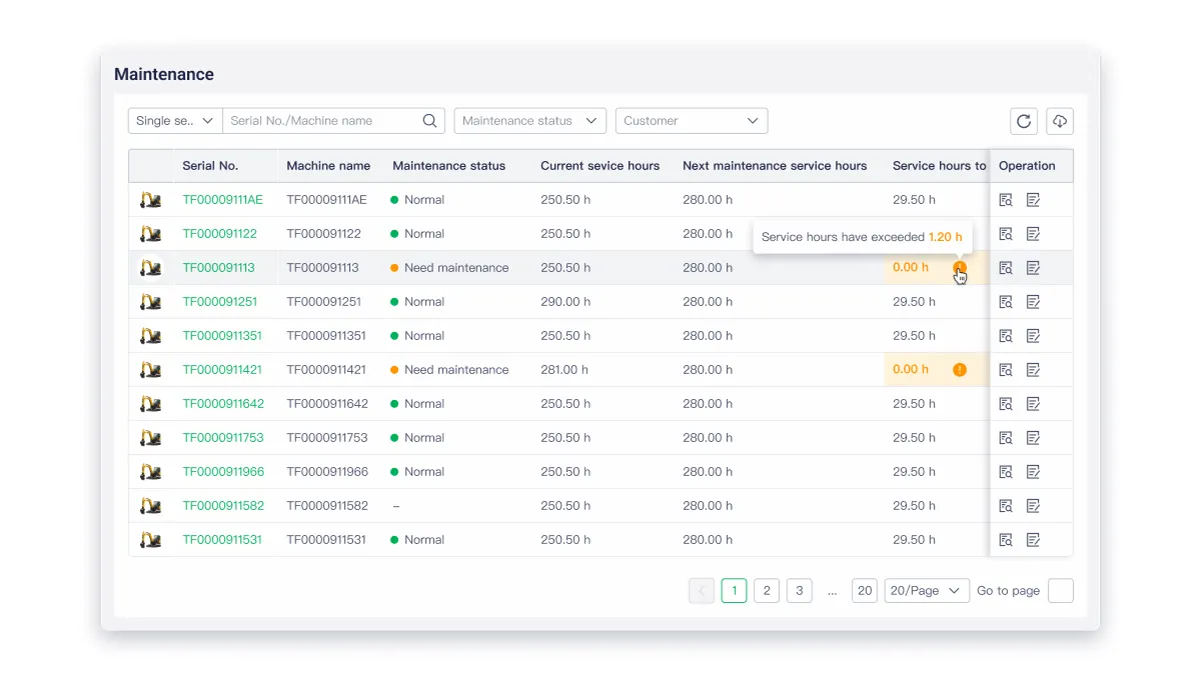This screenshot has width=1200, height=680.
Task: Click view details icon for TF0000911642
Action: click(1006, 404)
